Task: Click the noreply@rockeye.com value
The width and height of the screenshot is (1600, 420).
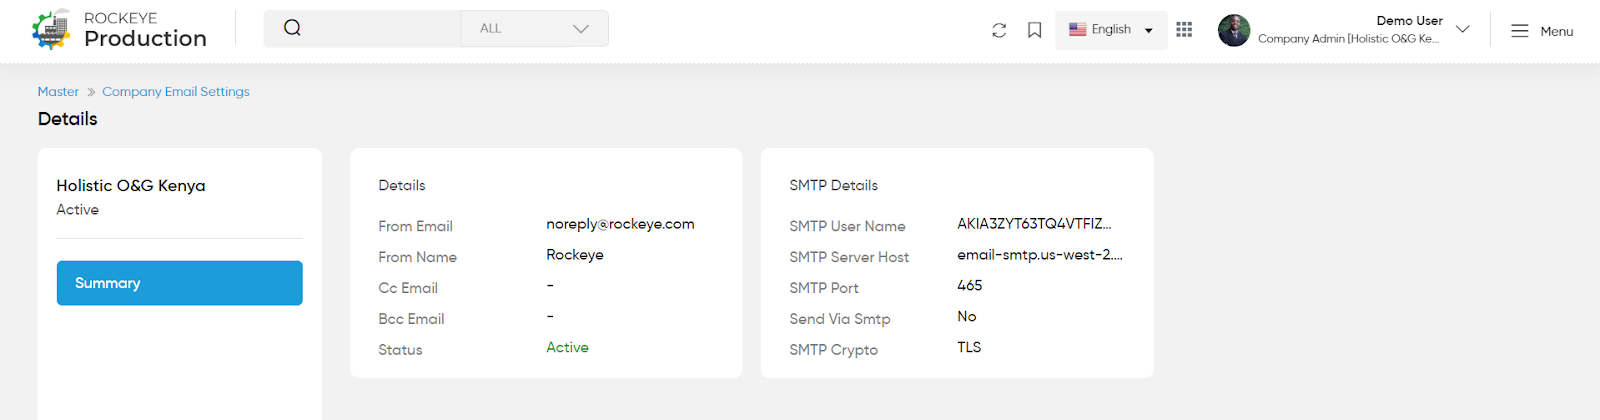Action: coord(620,224)
